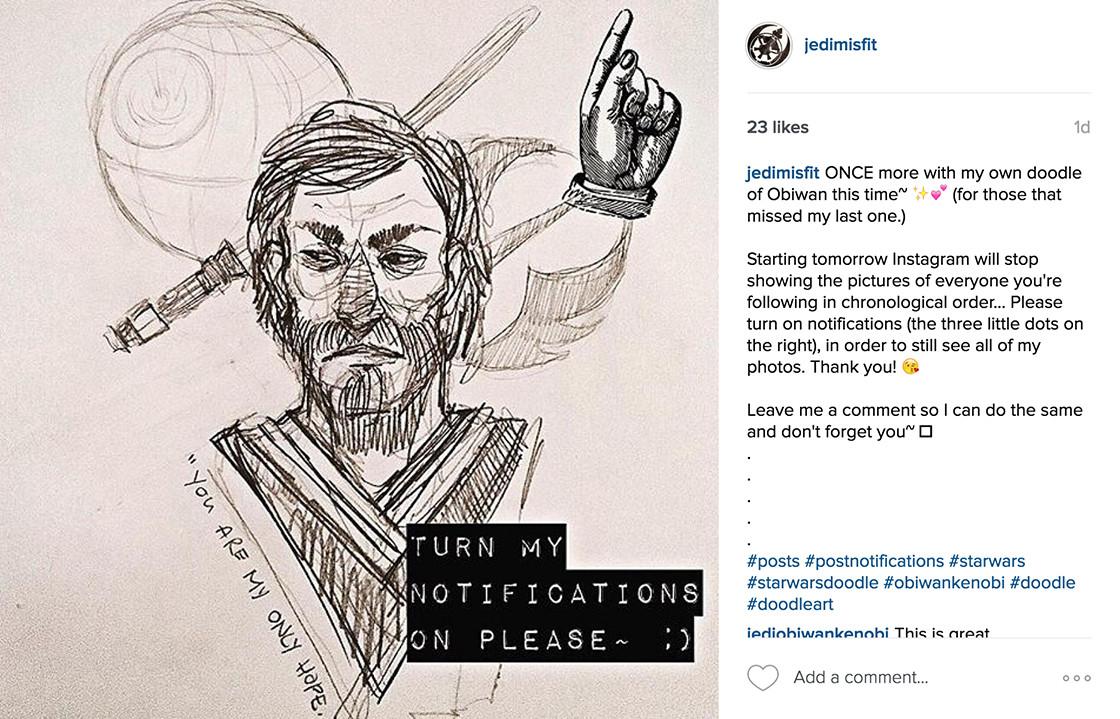Open the #obiwankenobi hashtag

pyautogui.click(x=944, y=583)
